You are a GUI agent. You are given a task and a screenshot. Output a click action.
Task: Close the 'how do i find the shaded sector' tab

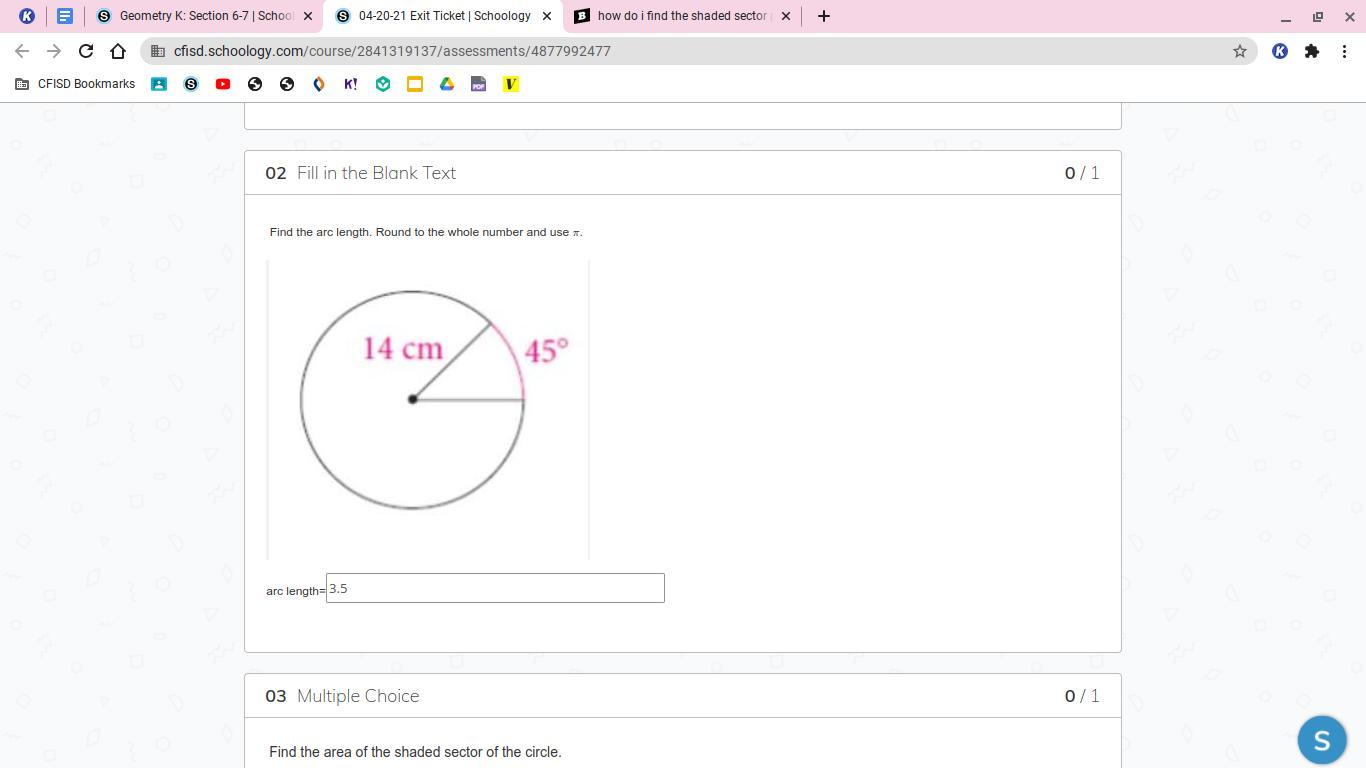786,16
